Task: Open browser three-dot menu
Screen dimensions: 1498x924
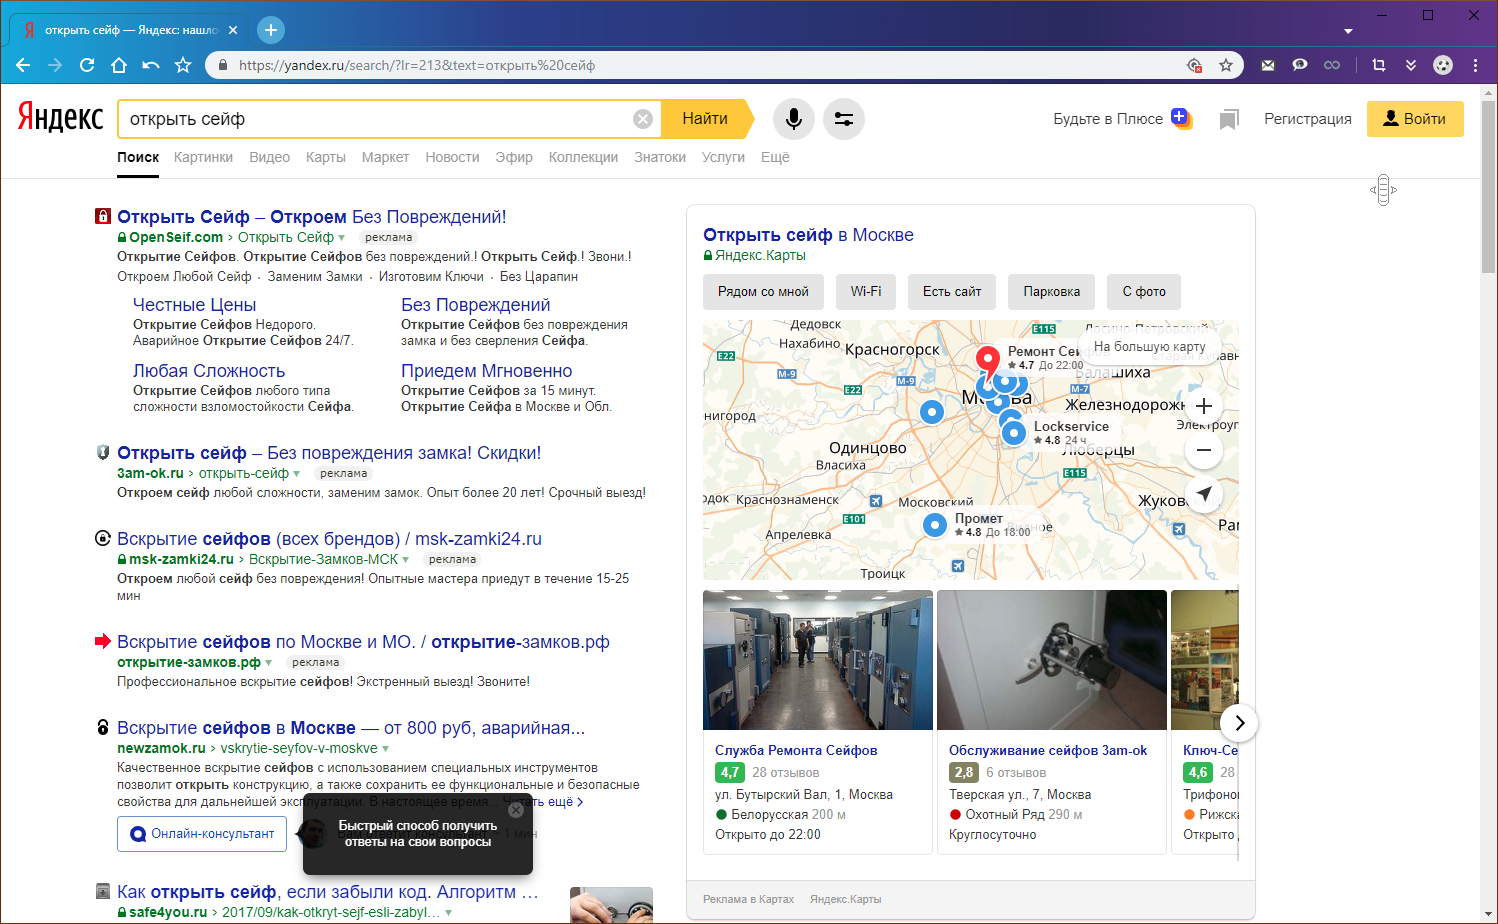Action: click(x=1475, y=65)
